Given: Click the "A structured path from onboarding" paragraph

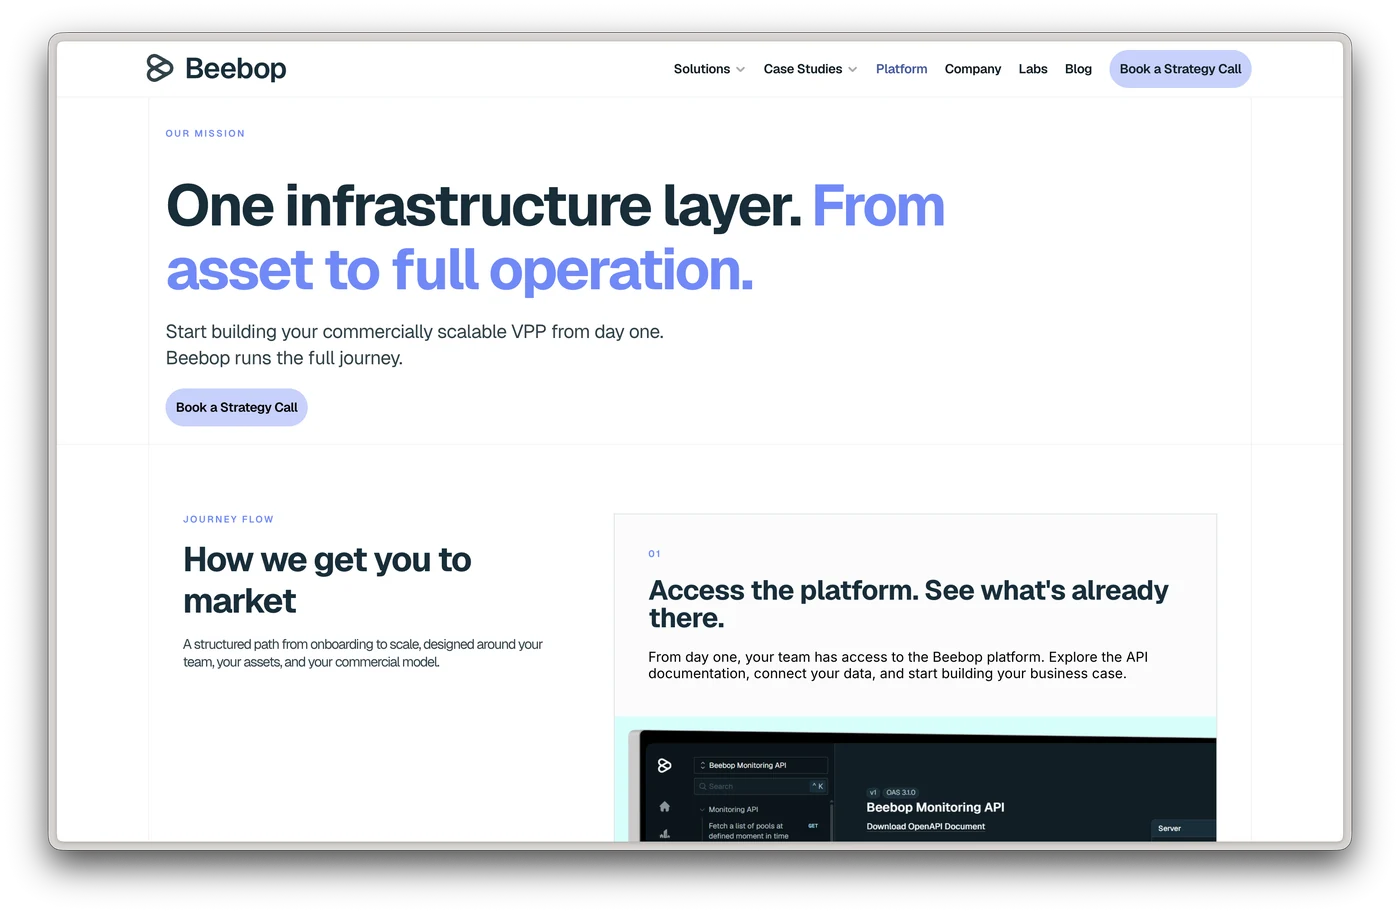Looking at the screenshot, I should [x=363, y=653].
